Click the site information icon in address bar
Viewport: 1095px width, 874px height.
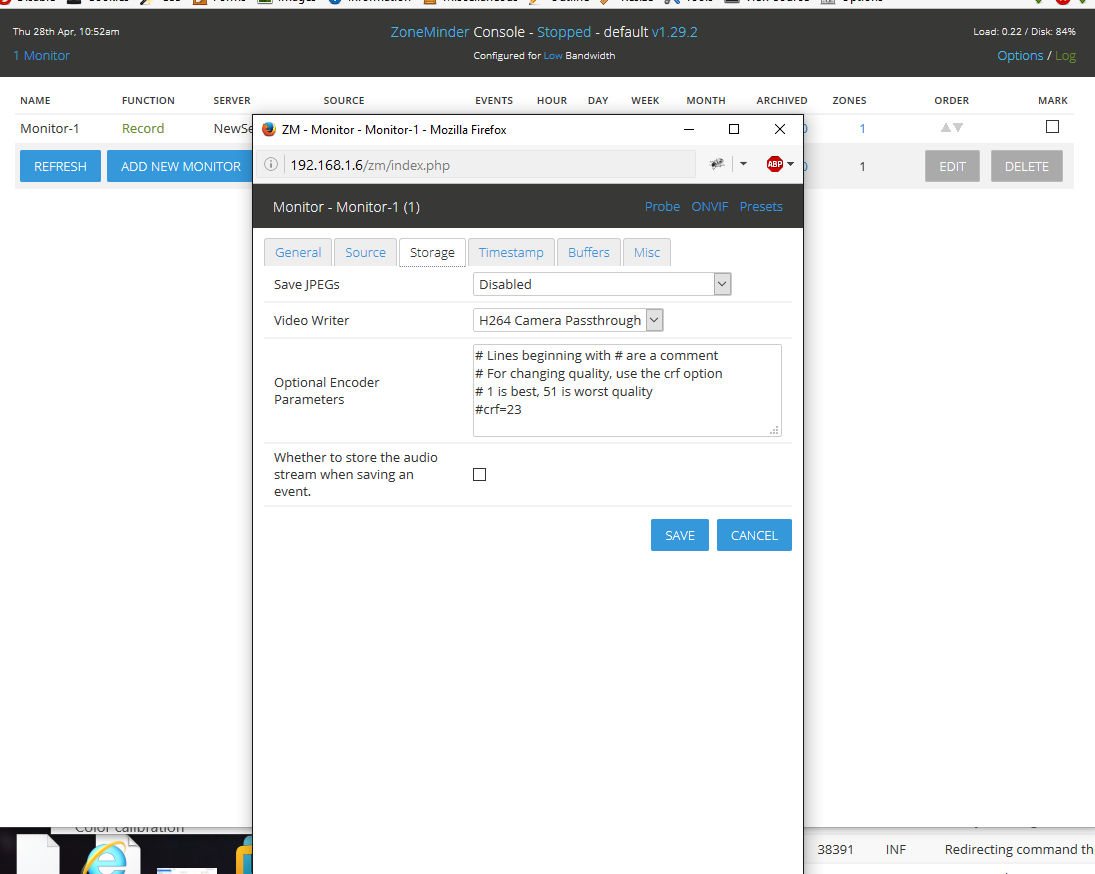271,164
